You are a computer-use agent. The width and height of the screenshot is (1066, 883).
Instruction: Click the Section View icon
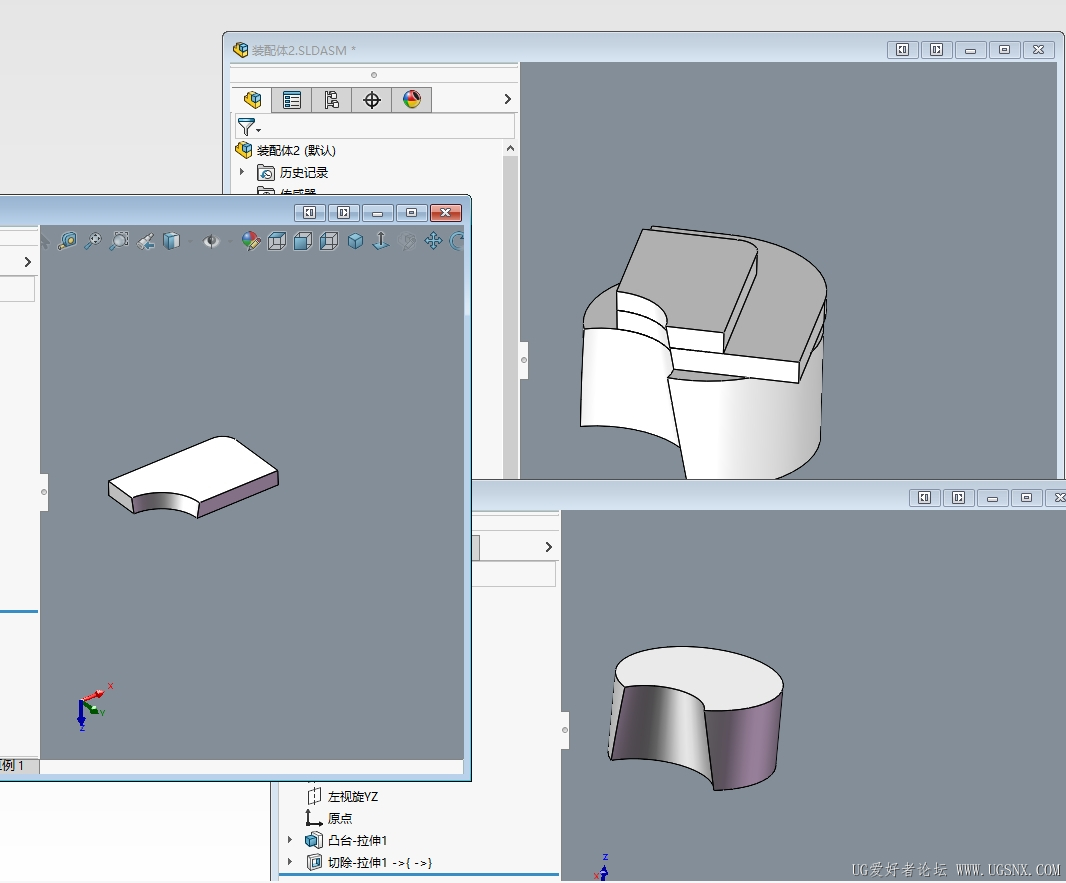[x=171, y=241]
